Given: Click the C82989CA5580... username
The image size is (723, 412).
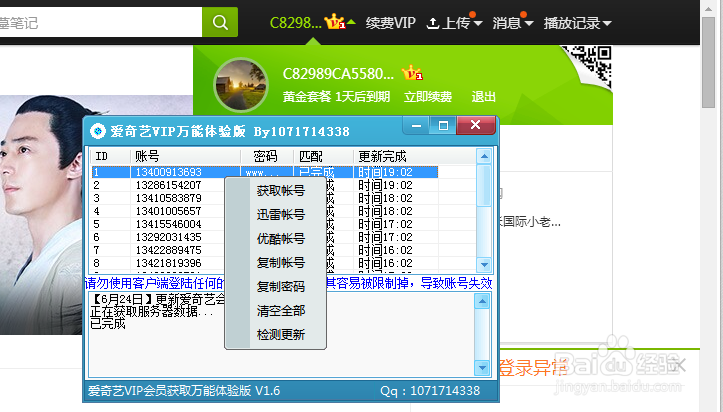Looking at the screenshot, I should [x=338, y=74].
